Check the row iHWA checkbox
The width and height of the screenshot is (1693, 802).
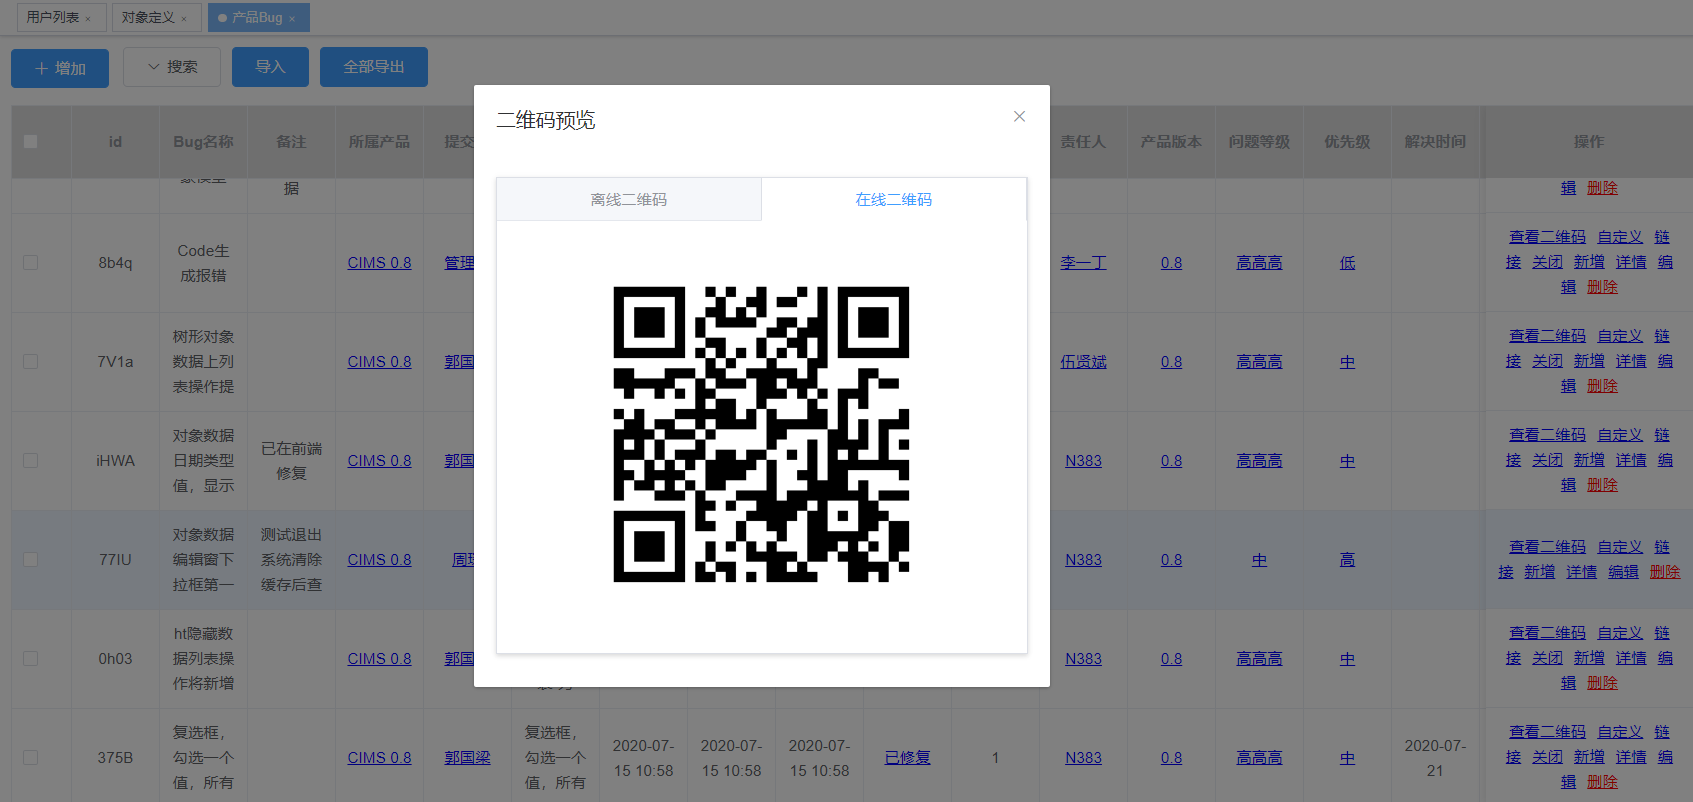(31, 460)
